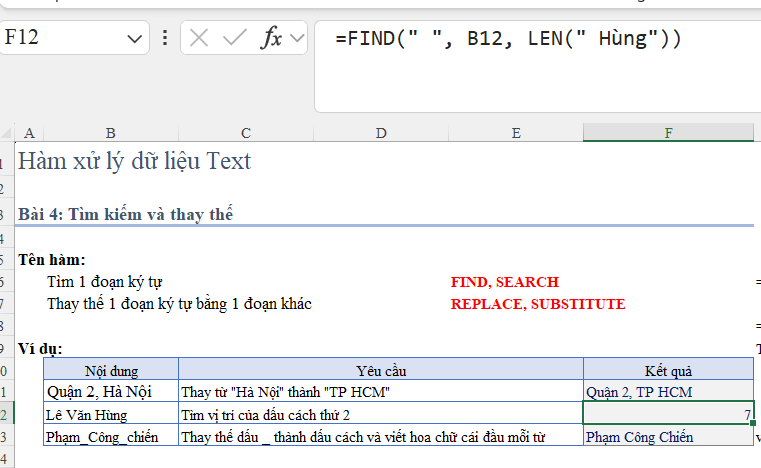Select column E header

(x=515, y=133)
